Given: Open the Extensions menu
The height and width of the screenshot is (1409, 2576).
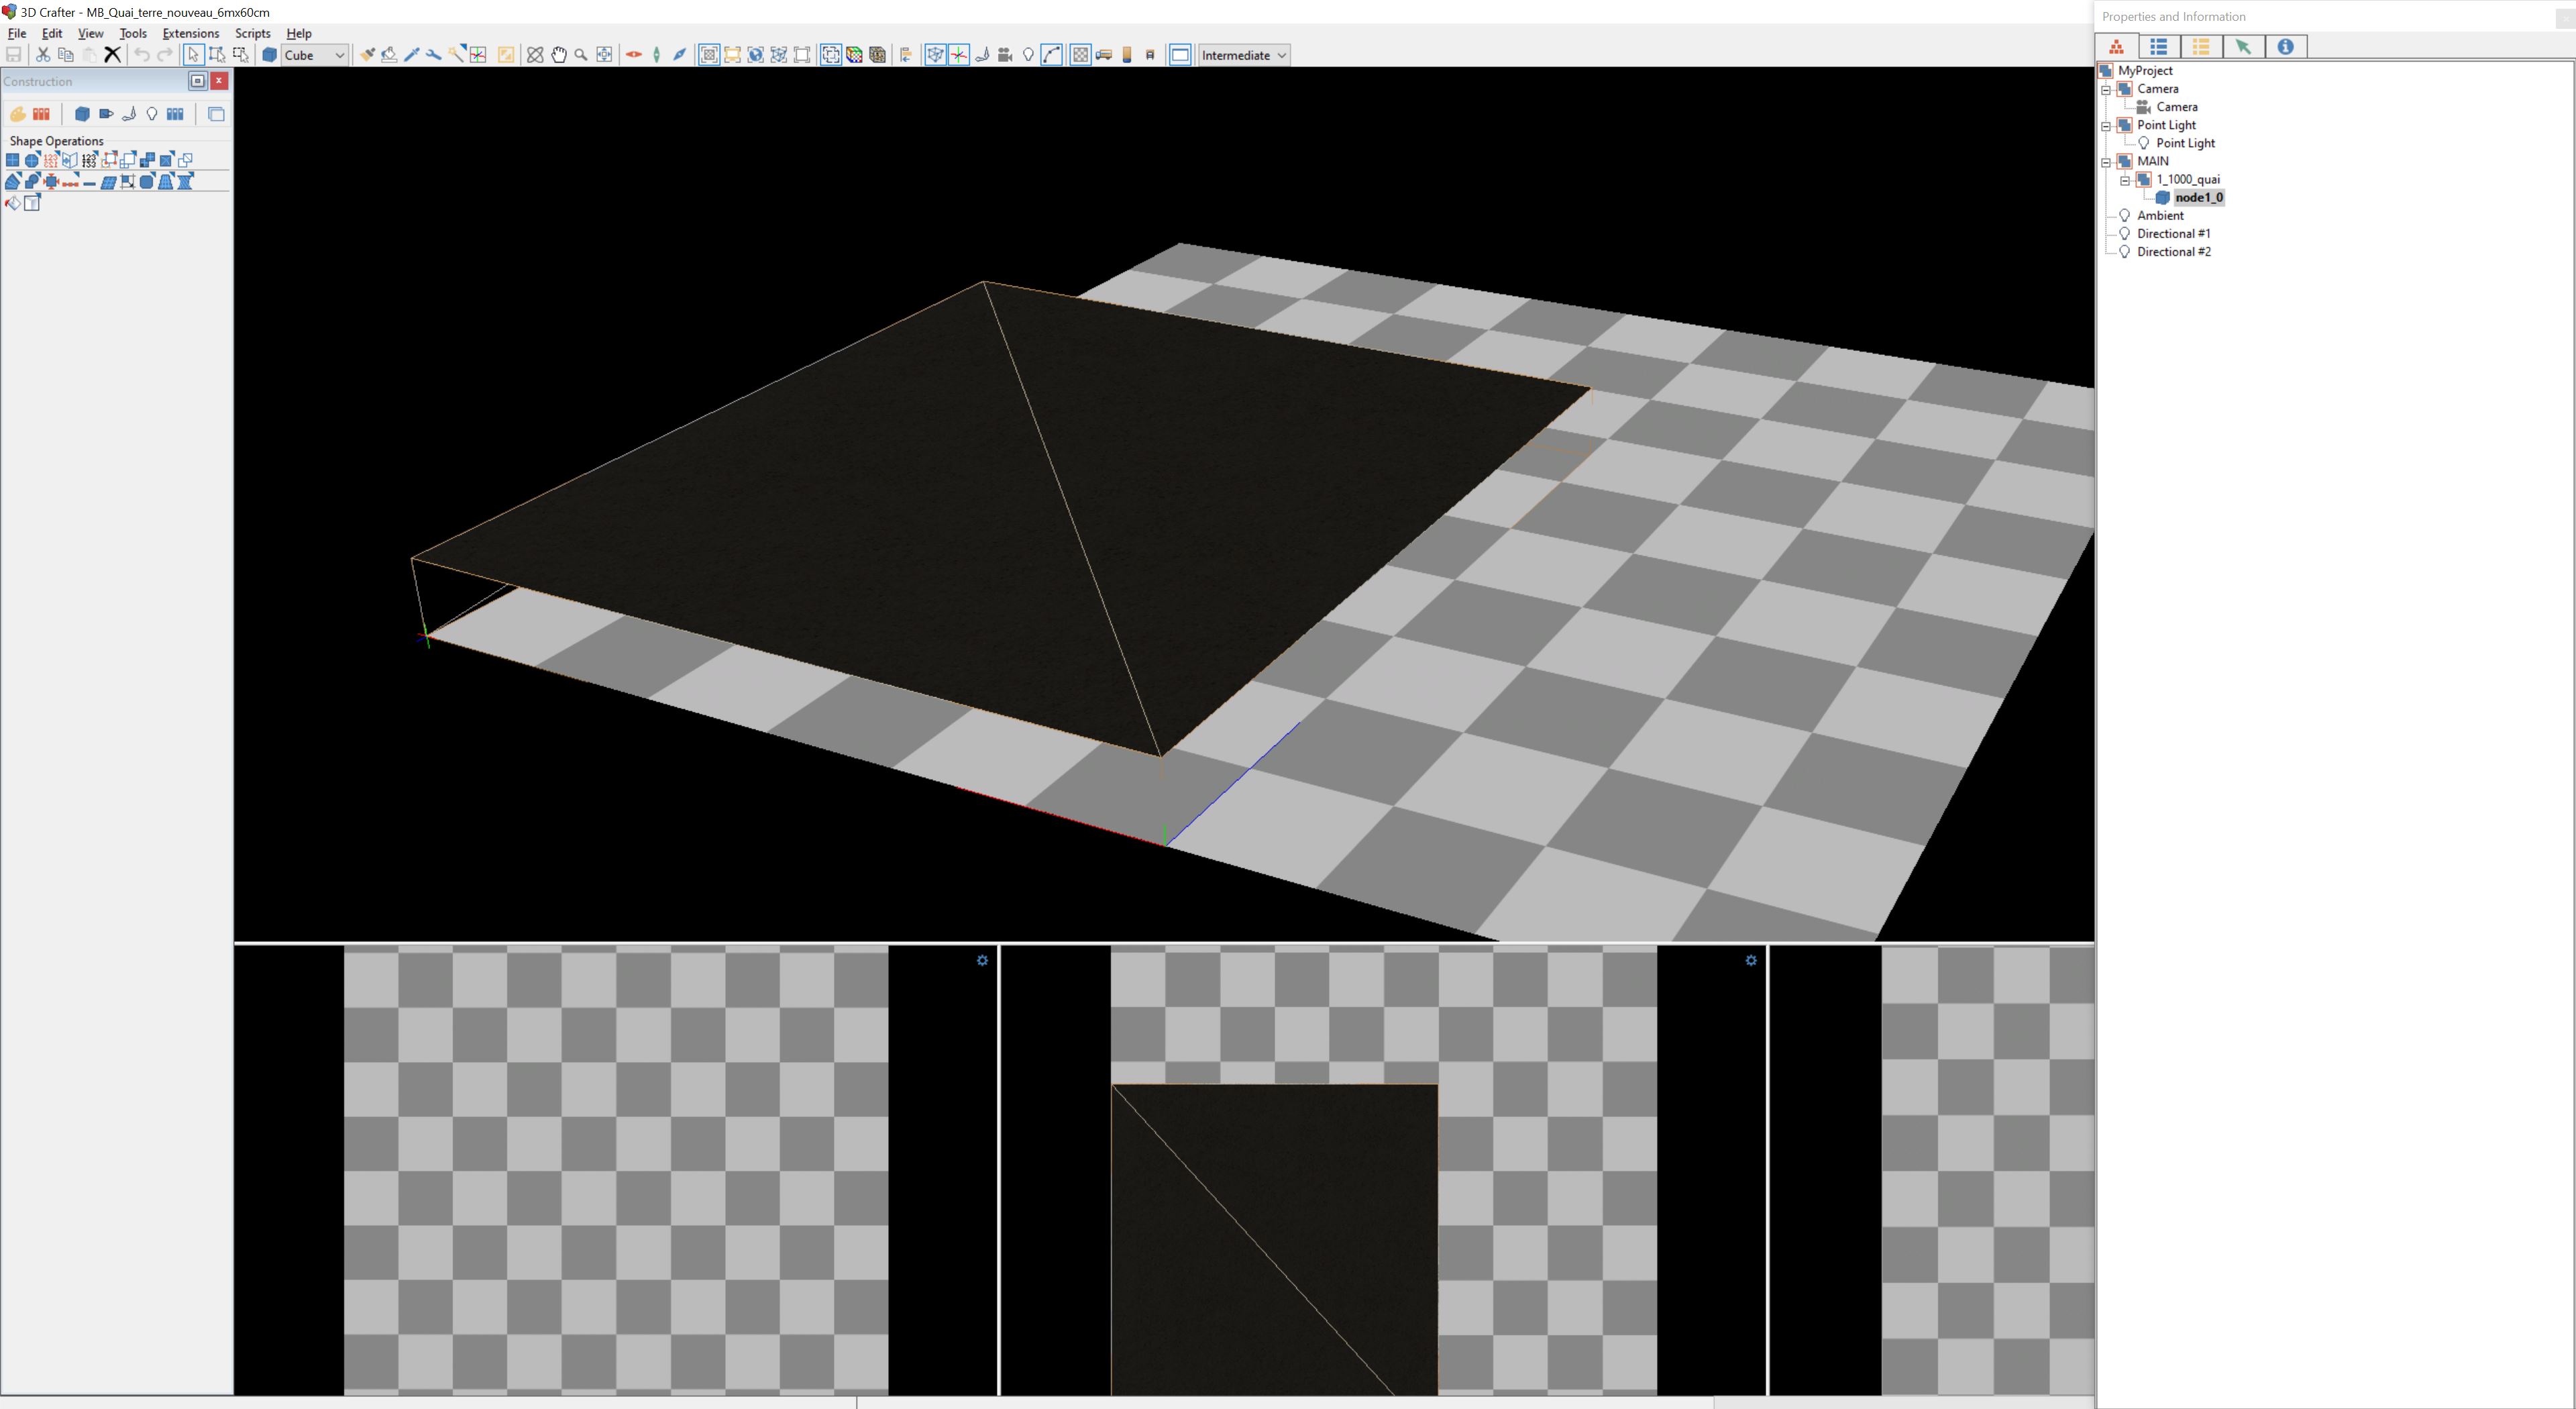Looking at the screenshot, I should (x=190, y=33).
